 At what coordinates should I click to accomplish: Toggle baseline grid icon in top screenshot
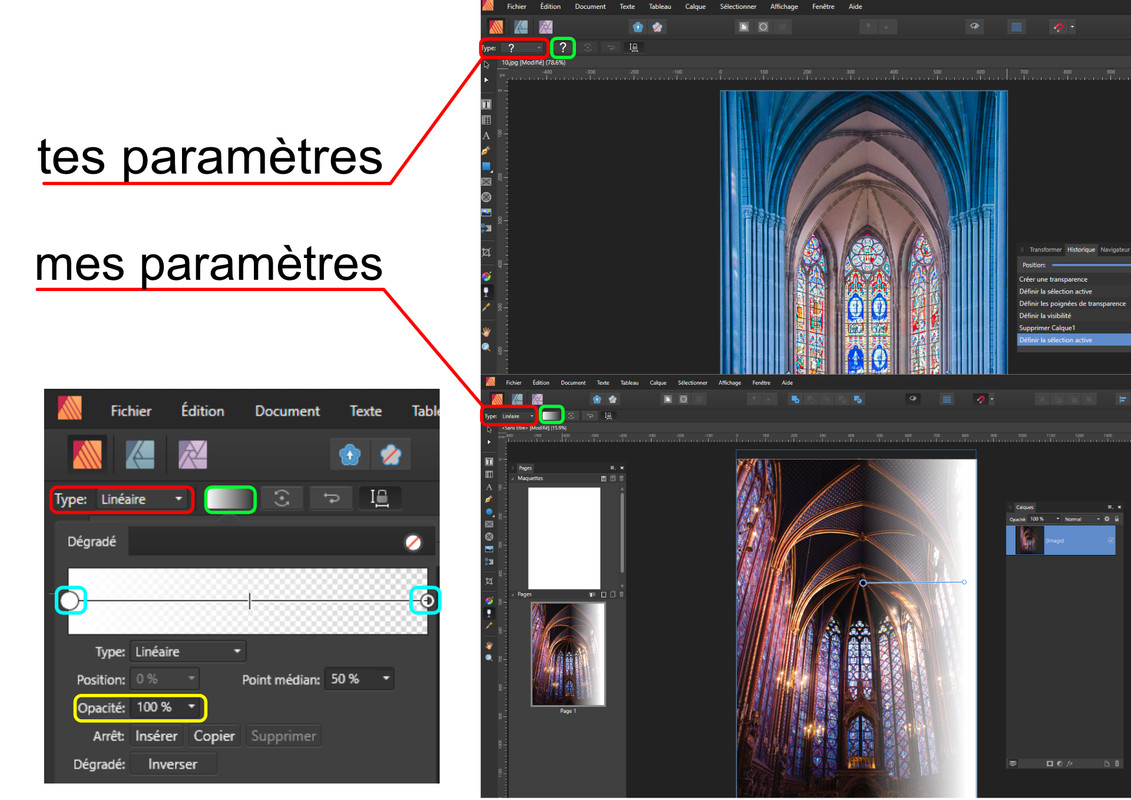coord(1016,27)
